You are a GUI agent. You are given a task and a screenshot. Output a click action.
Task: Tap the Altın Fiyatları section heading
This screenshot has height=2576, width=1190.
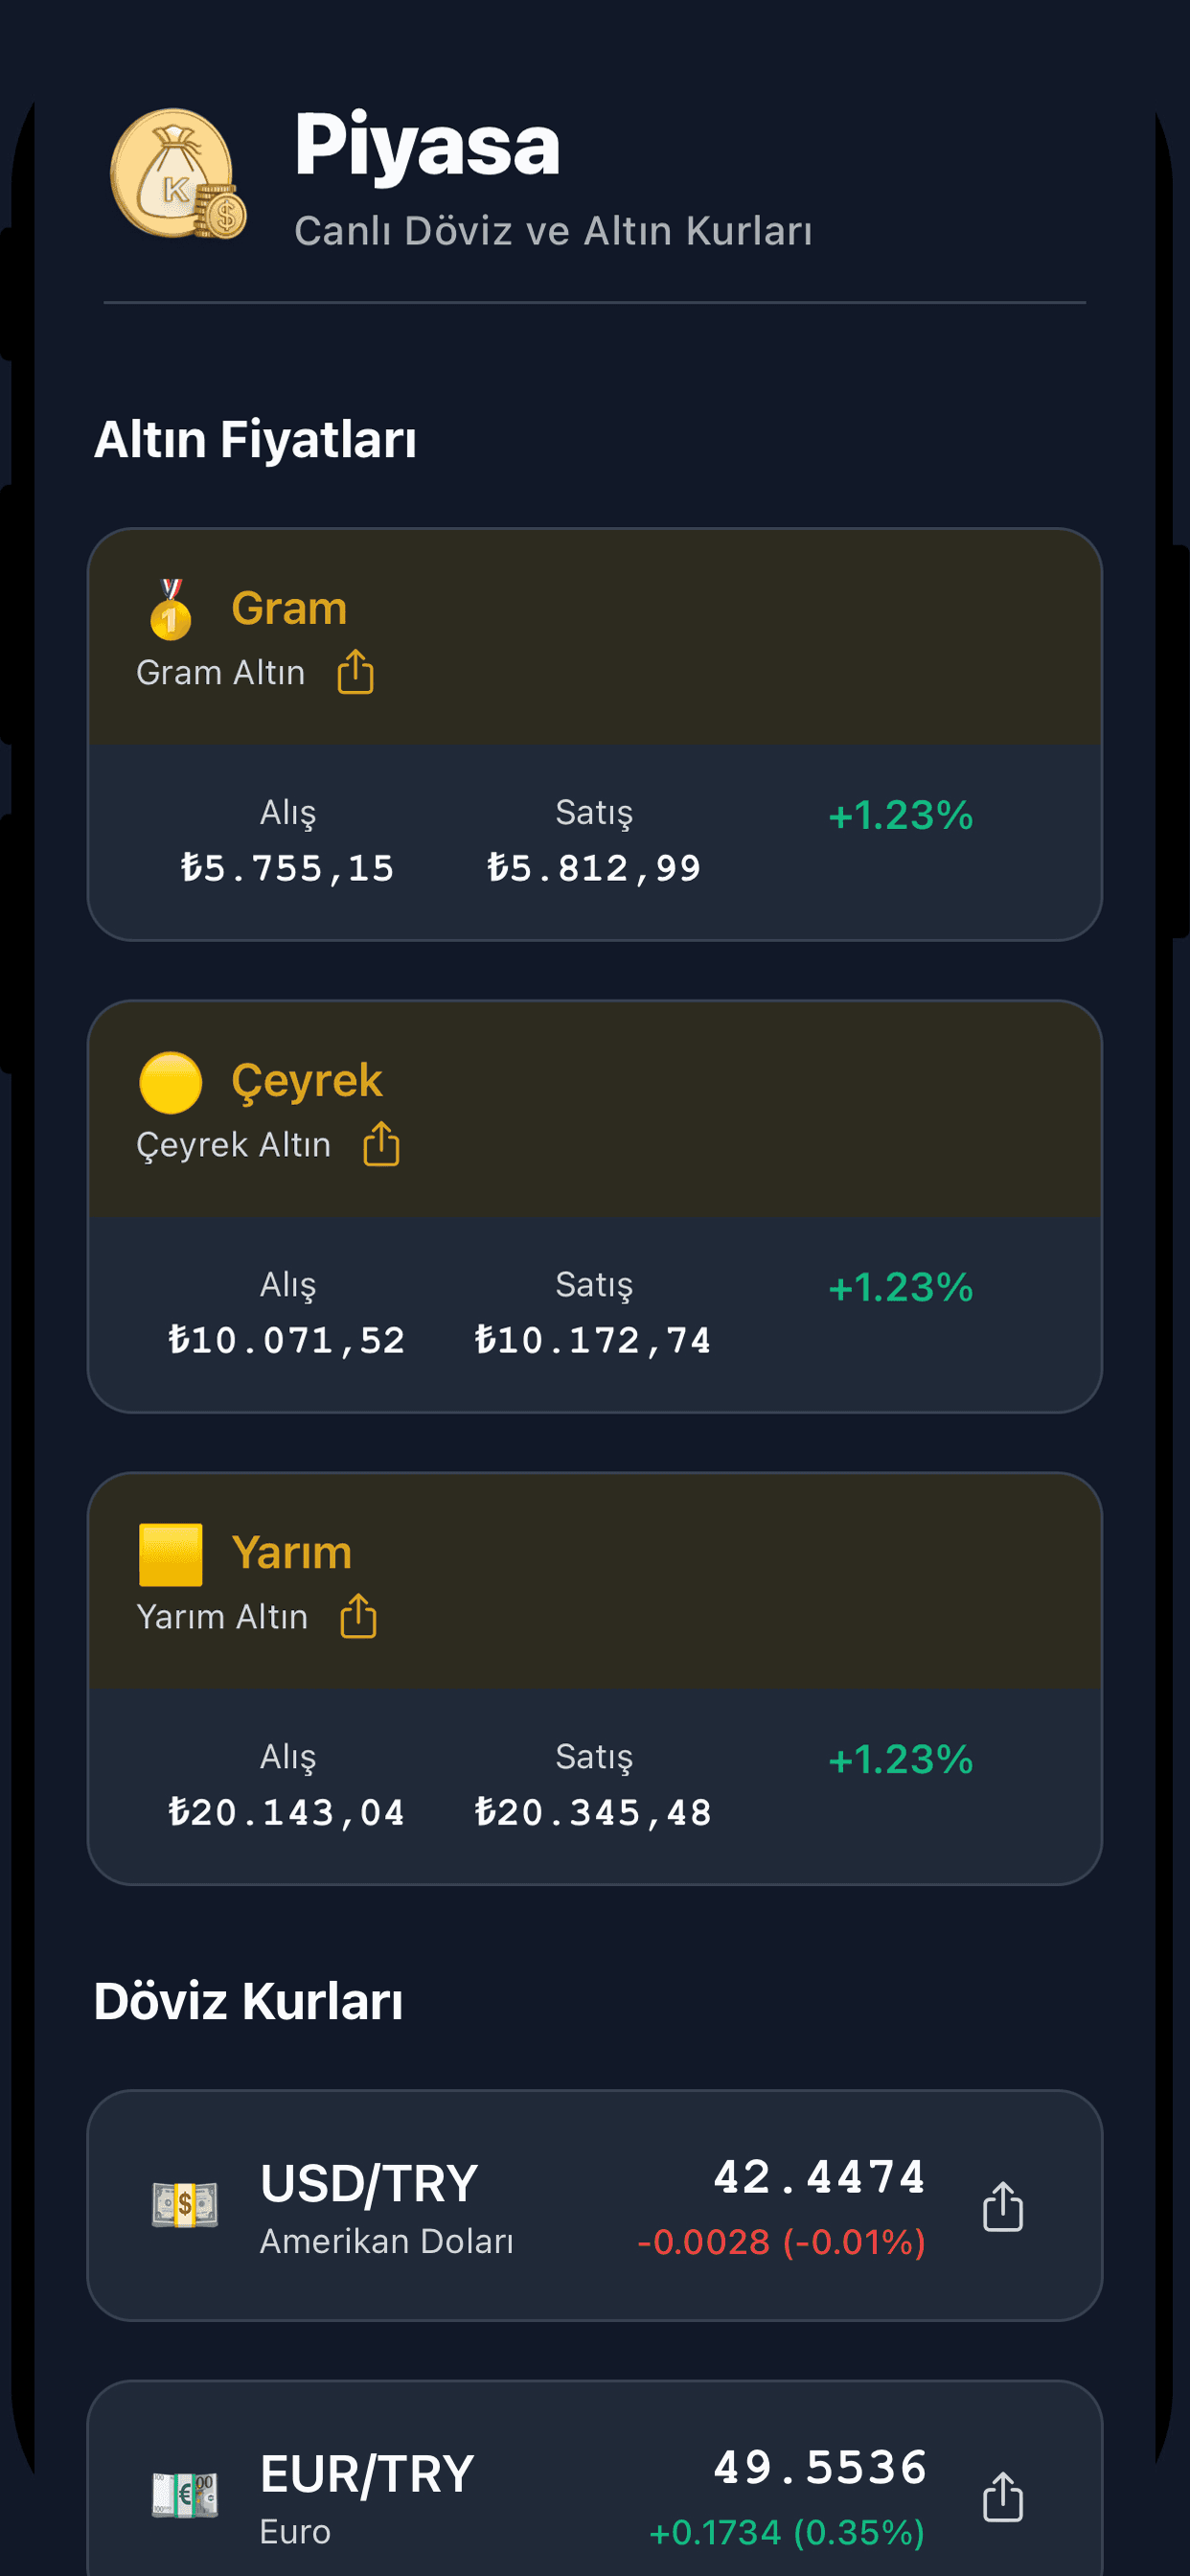(x=255, y=440)
